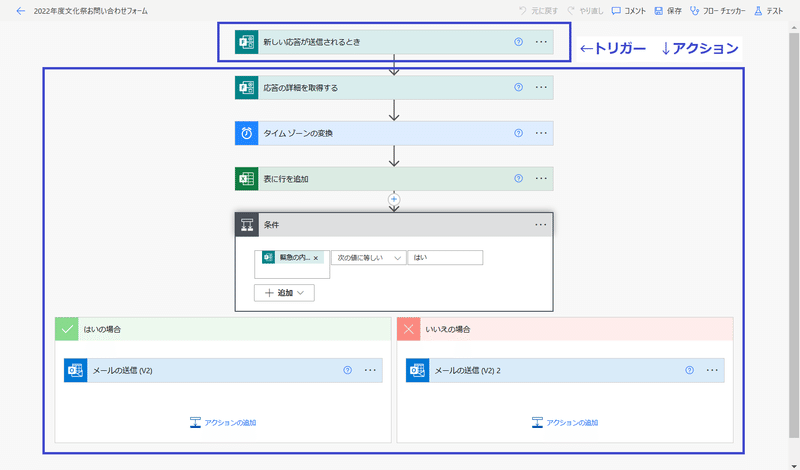Open more menu for メールの送信 (V2) 2
Image resolution: width=800 pixels, height=470 pixels.
[x=712, y=370]
